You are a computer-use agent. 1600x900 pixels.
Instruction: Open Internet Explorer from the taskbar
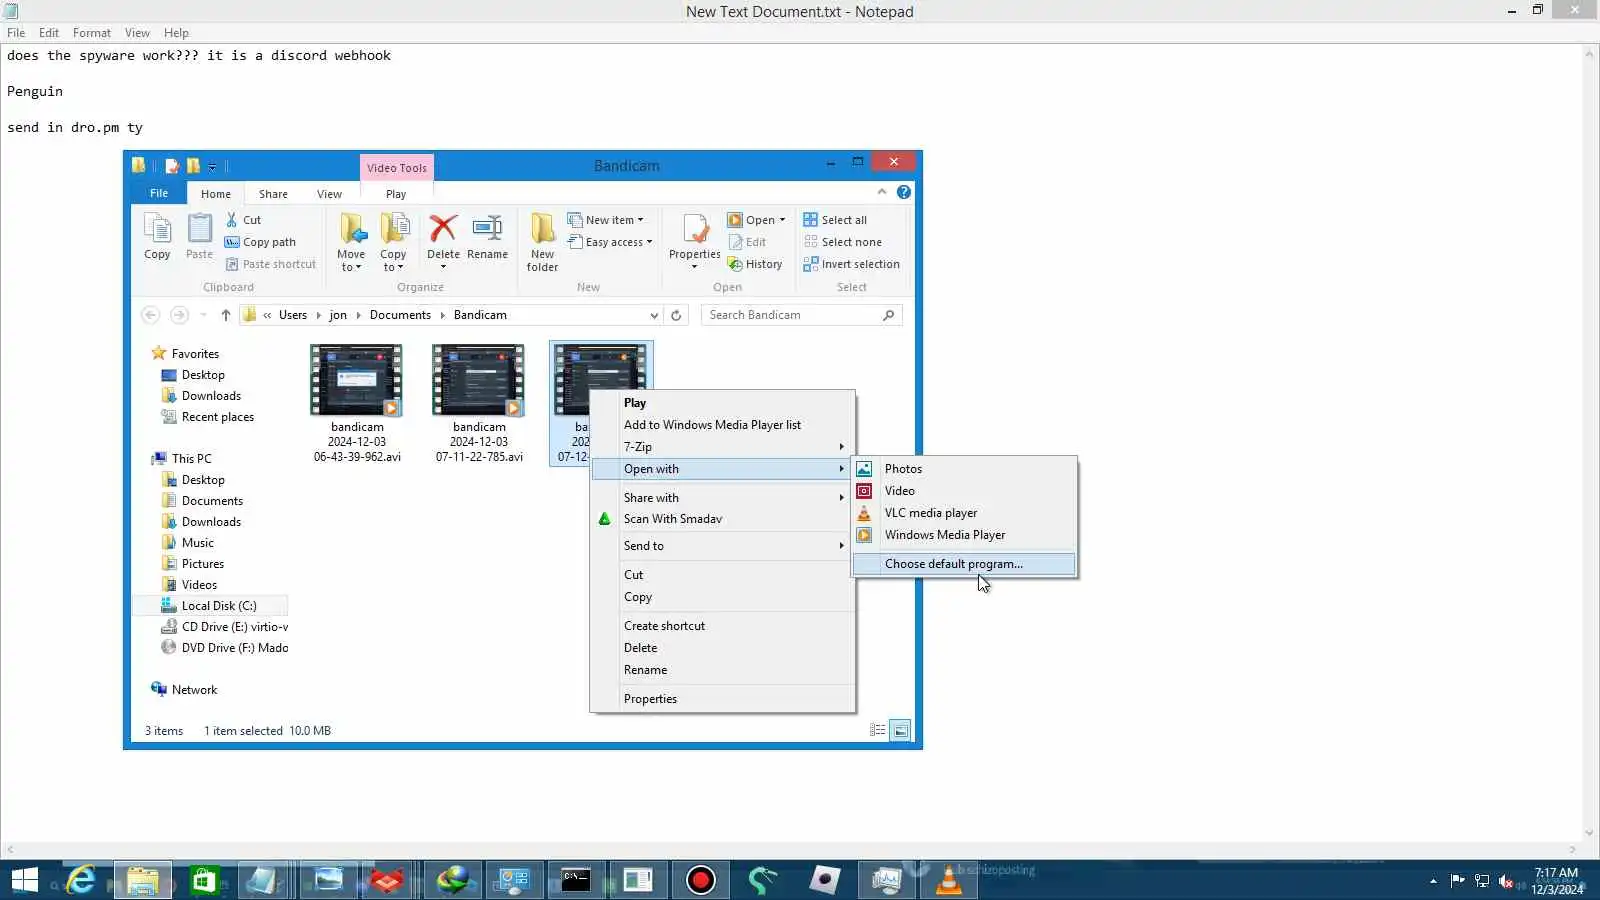pos(82,880)
